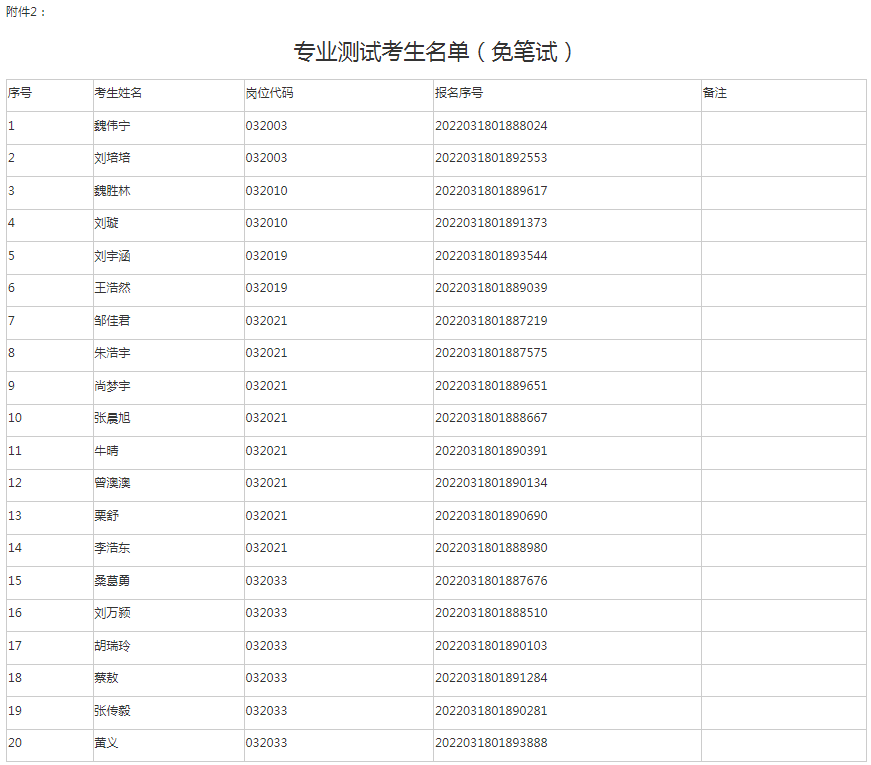Image resolution: width=871 pixels, height=765 pixels.
Task: Click the name 魏伟宁 in row 1
Action: click(112, 126)
